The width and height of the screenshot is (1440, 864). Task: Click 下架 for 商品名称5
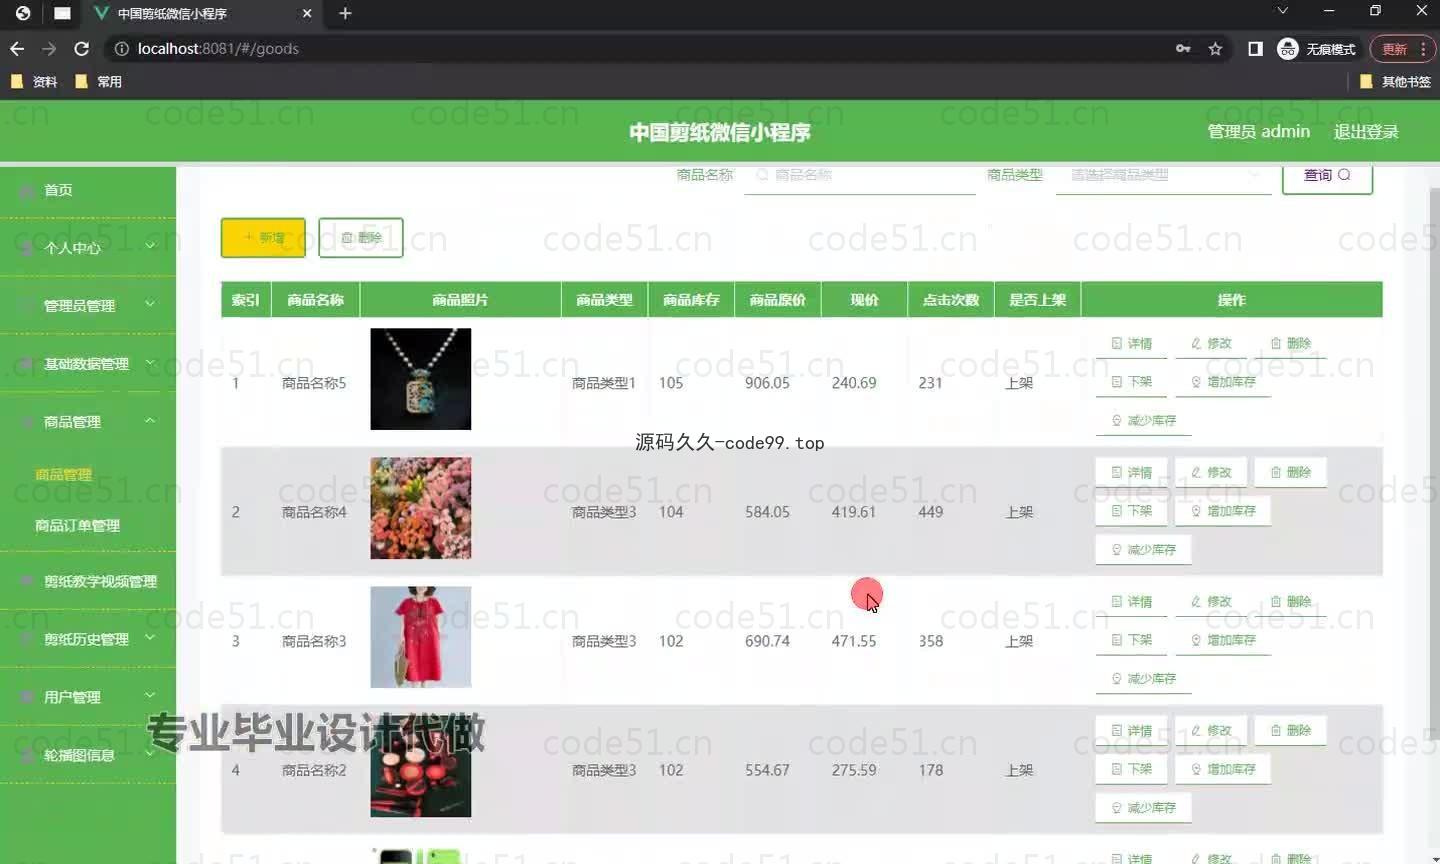pos(1132,382)
